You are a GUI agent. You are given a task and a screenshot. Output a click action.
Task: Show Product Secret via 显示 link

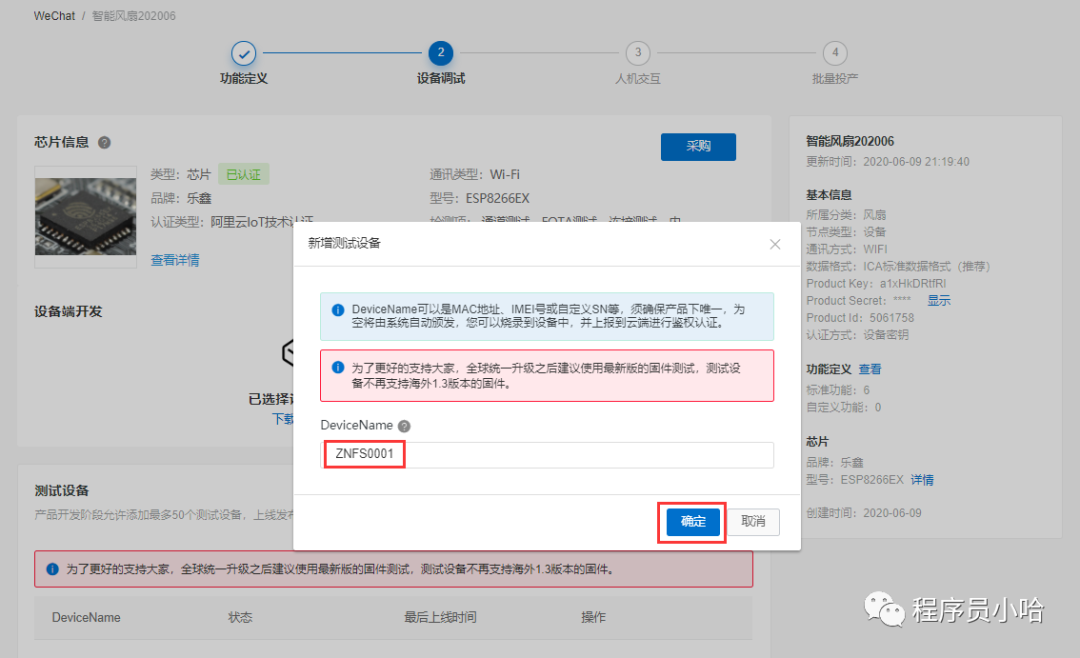[938, 300]
